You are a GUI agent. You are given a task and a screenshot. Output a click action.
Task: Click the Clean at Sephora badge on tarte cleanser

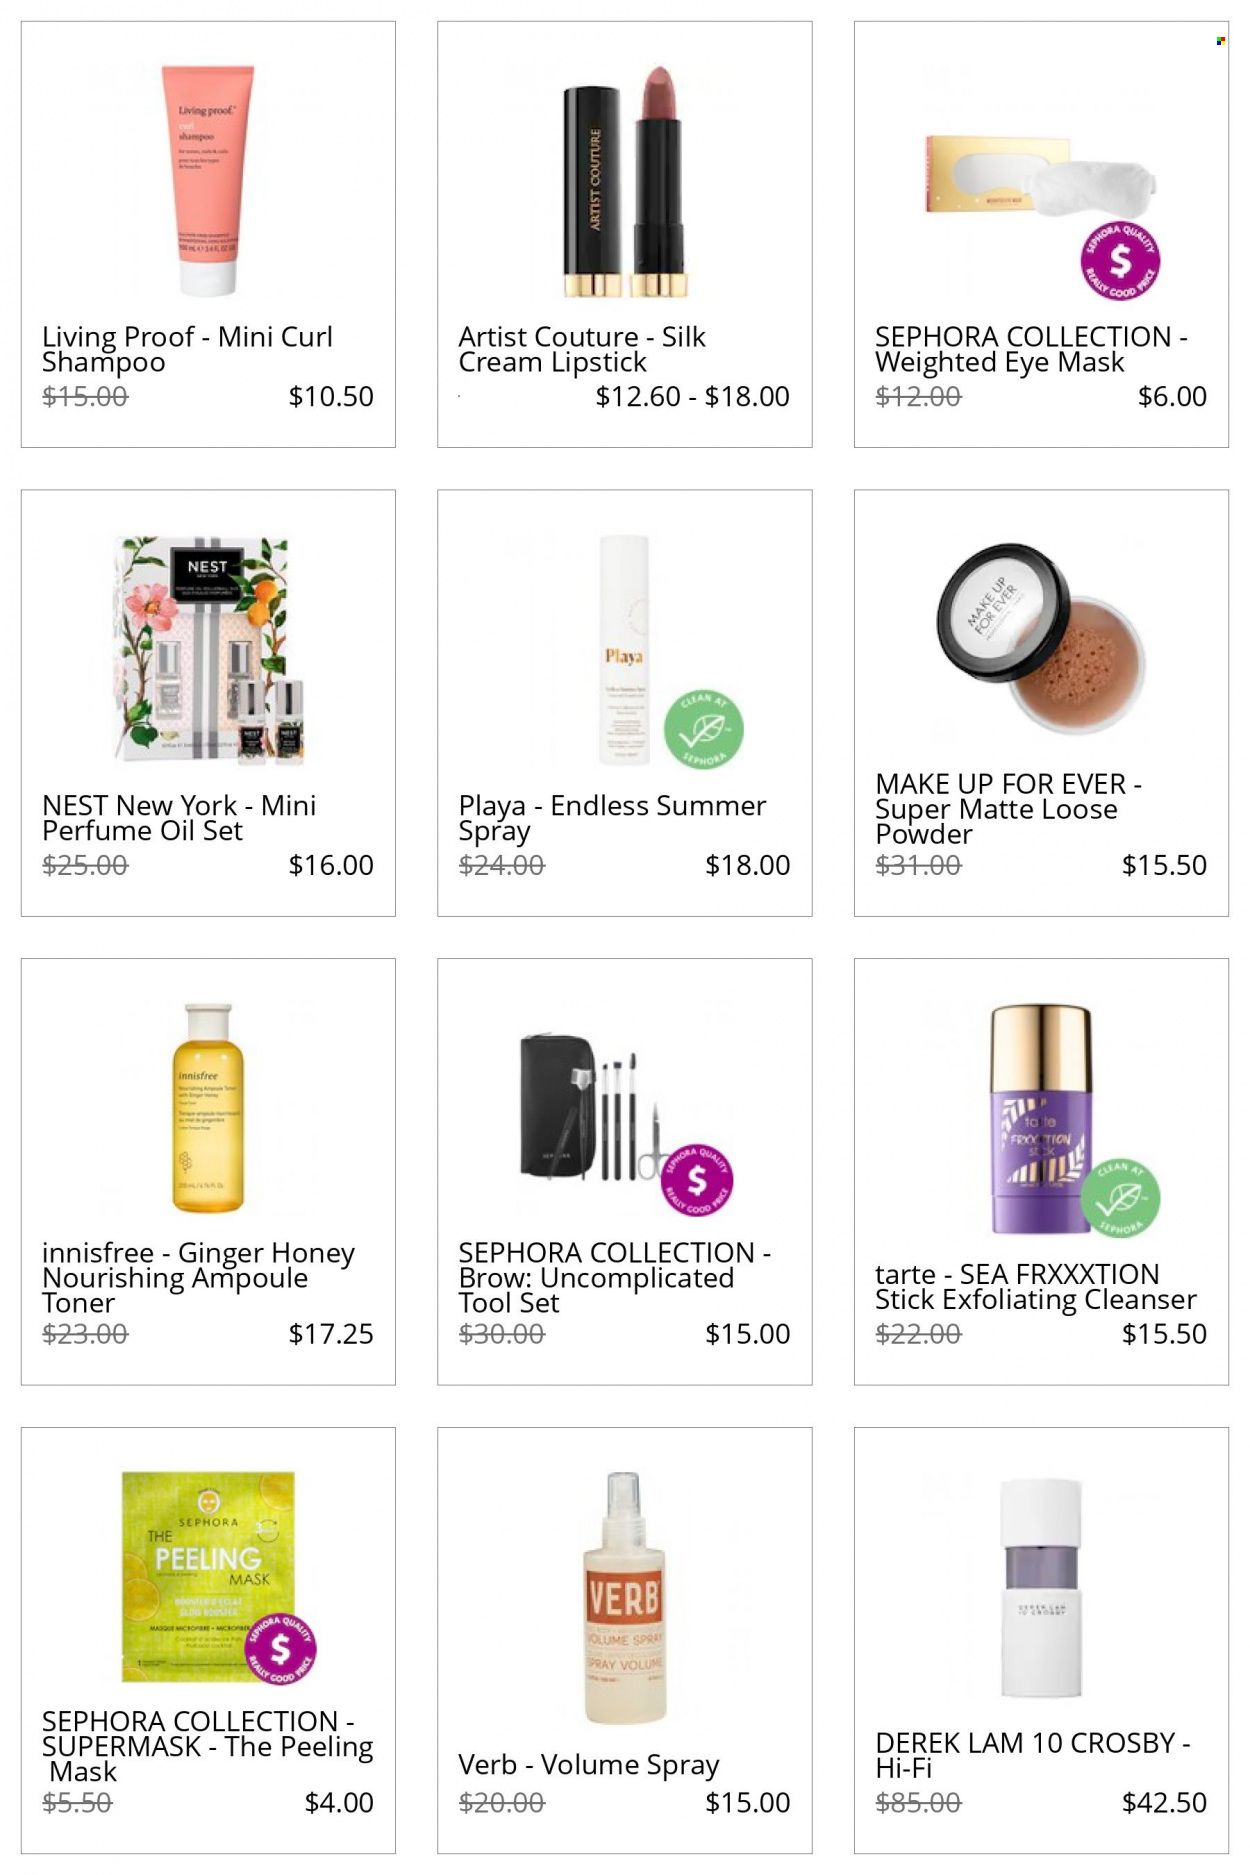tap(1120, 1198)
